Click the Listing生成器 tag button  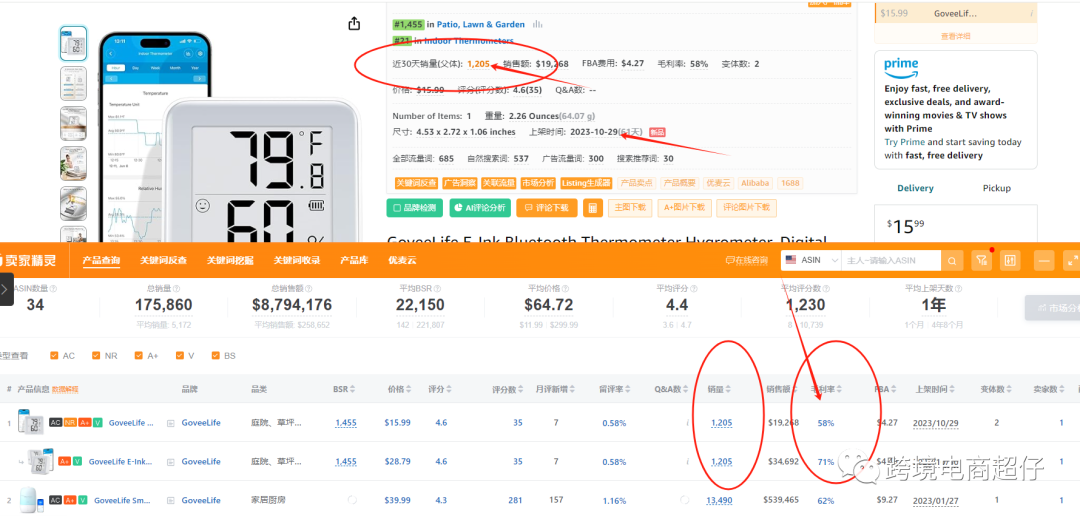click(587, 183)
